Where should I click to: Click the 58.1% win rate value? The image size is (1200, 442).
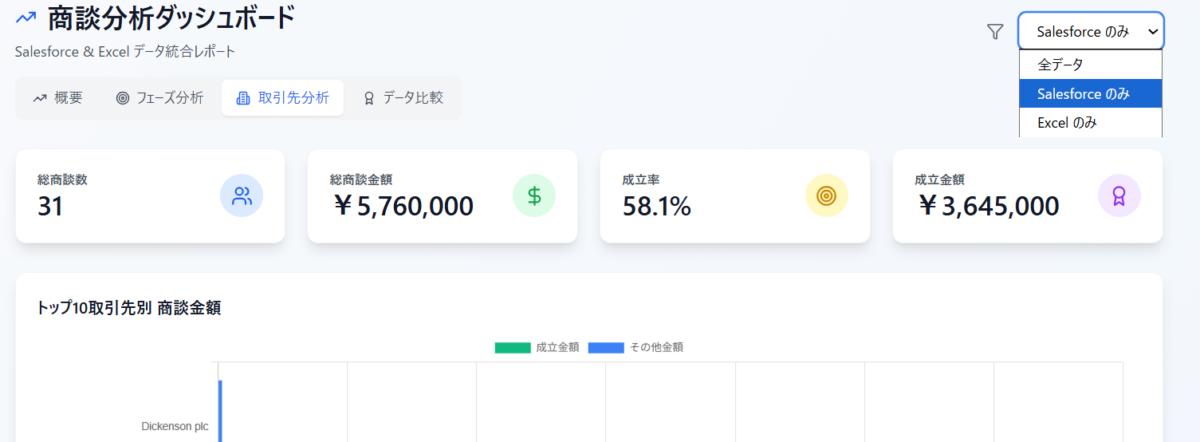pyautogui.click(x=657, y=206)
